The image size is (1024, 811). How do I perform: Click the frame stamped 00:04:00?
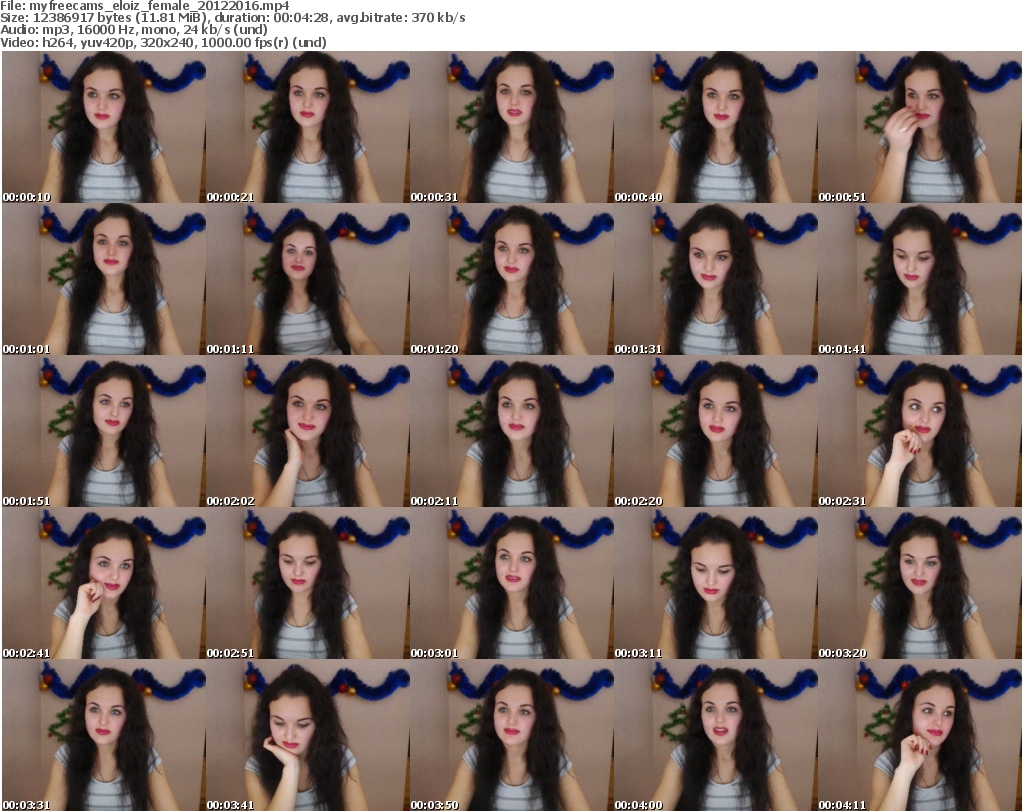(716, 735)
